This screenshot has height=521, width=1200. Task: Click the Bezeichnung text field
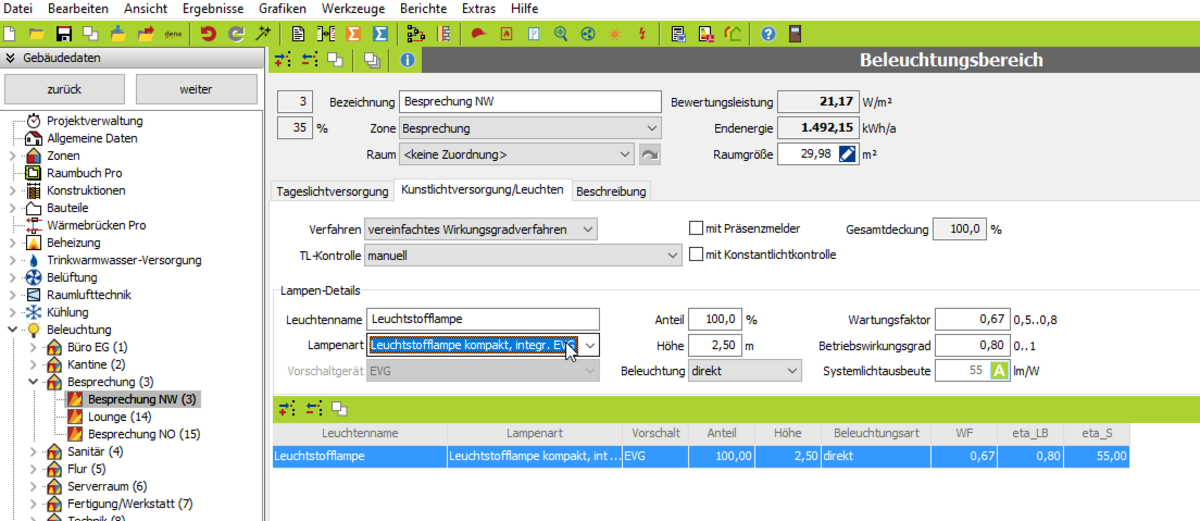(x=530, y=102)
